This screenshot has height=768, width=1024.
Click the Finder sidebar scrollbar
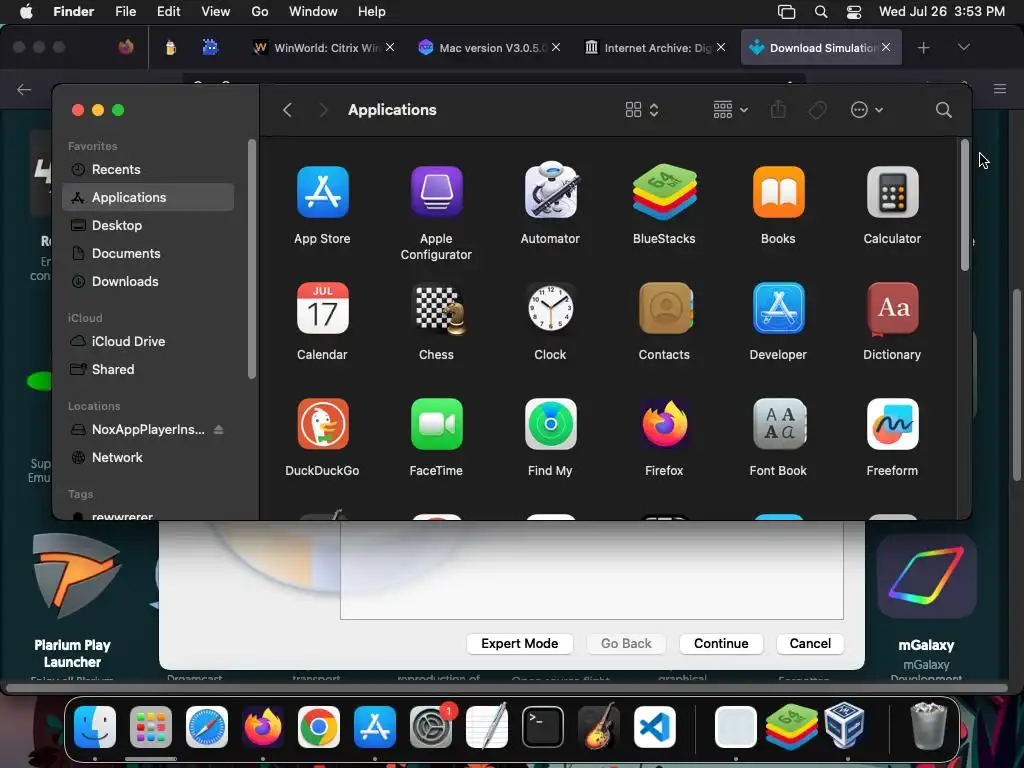tap(252, 259)
